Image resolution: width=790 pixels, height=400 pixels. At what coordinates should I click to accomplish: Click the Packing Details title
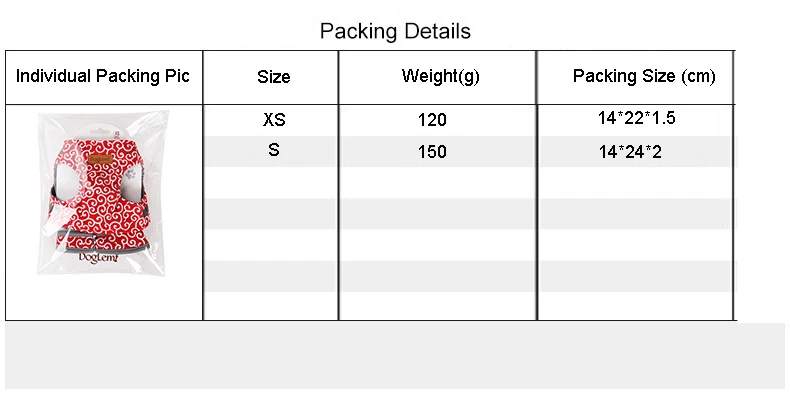click(395, 31)
